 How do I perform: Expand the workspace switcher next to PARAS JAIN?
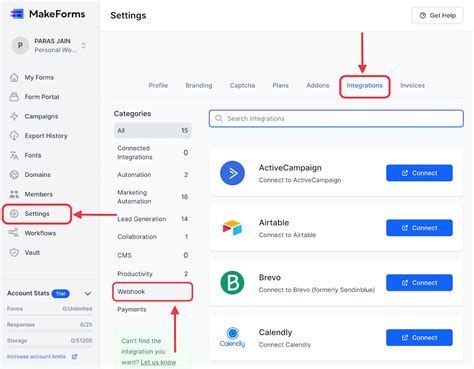83,45
